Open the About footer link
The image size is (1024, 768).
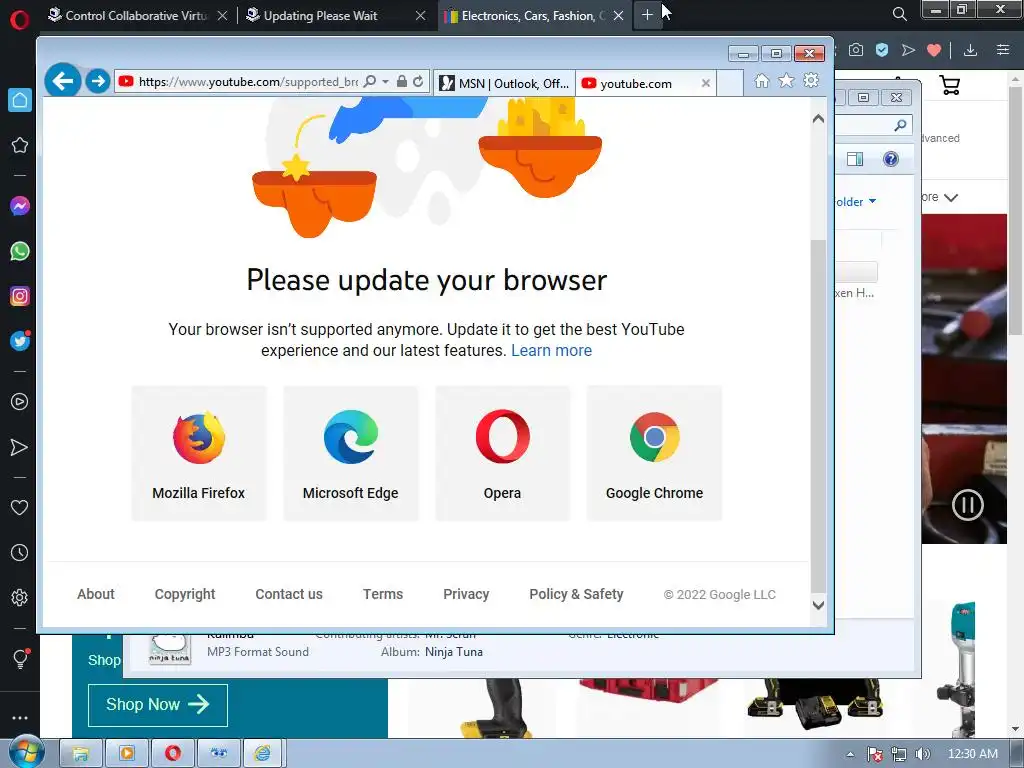click(x=95, y=594)
